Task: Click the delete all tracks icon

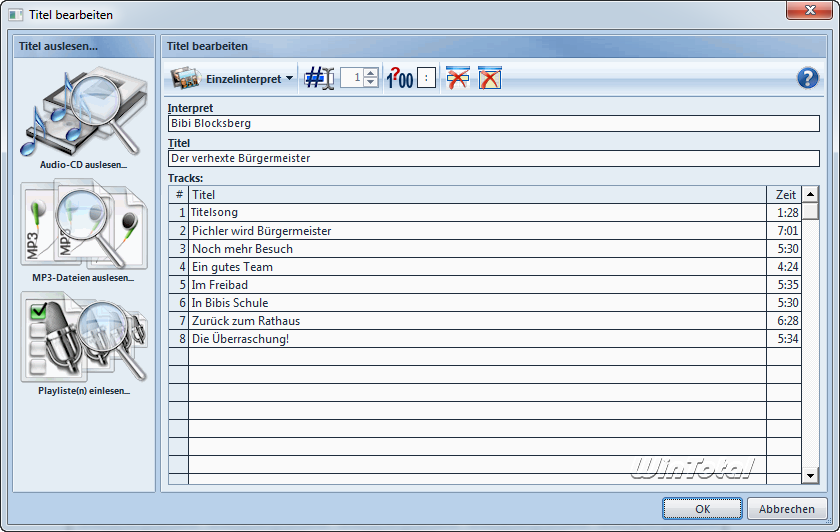Action: (490, 78)
